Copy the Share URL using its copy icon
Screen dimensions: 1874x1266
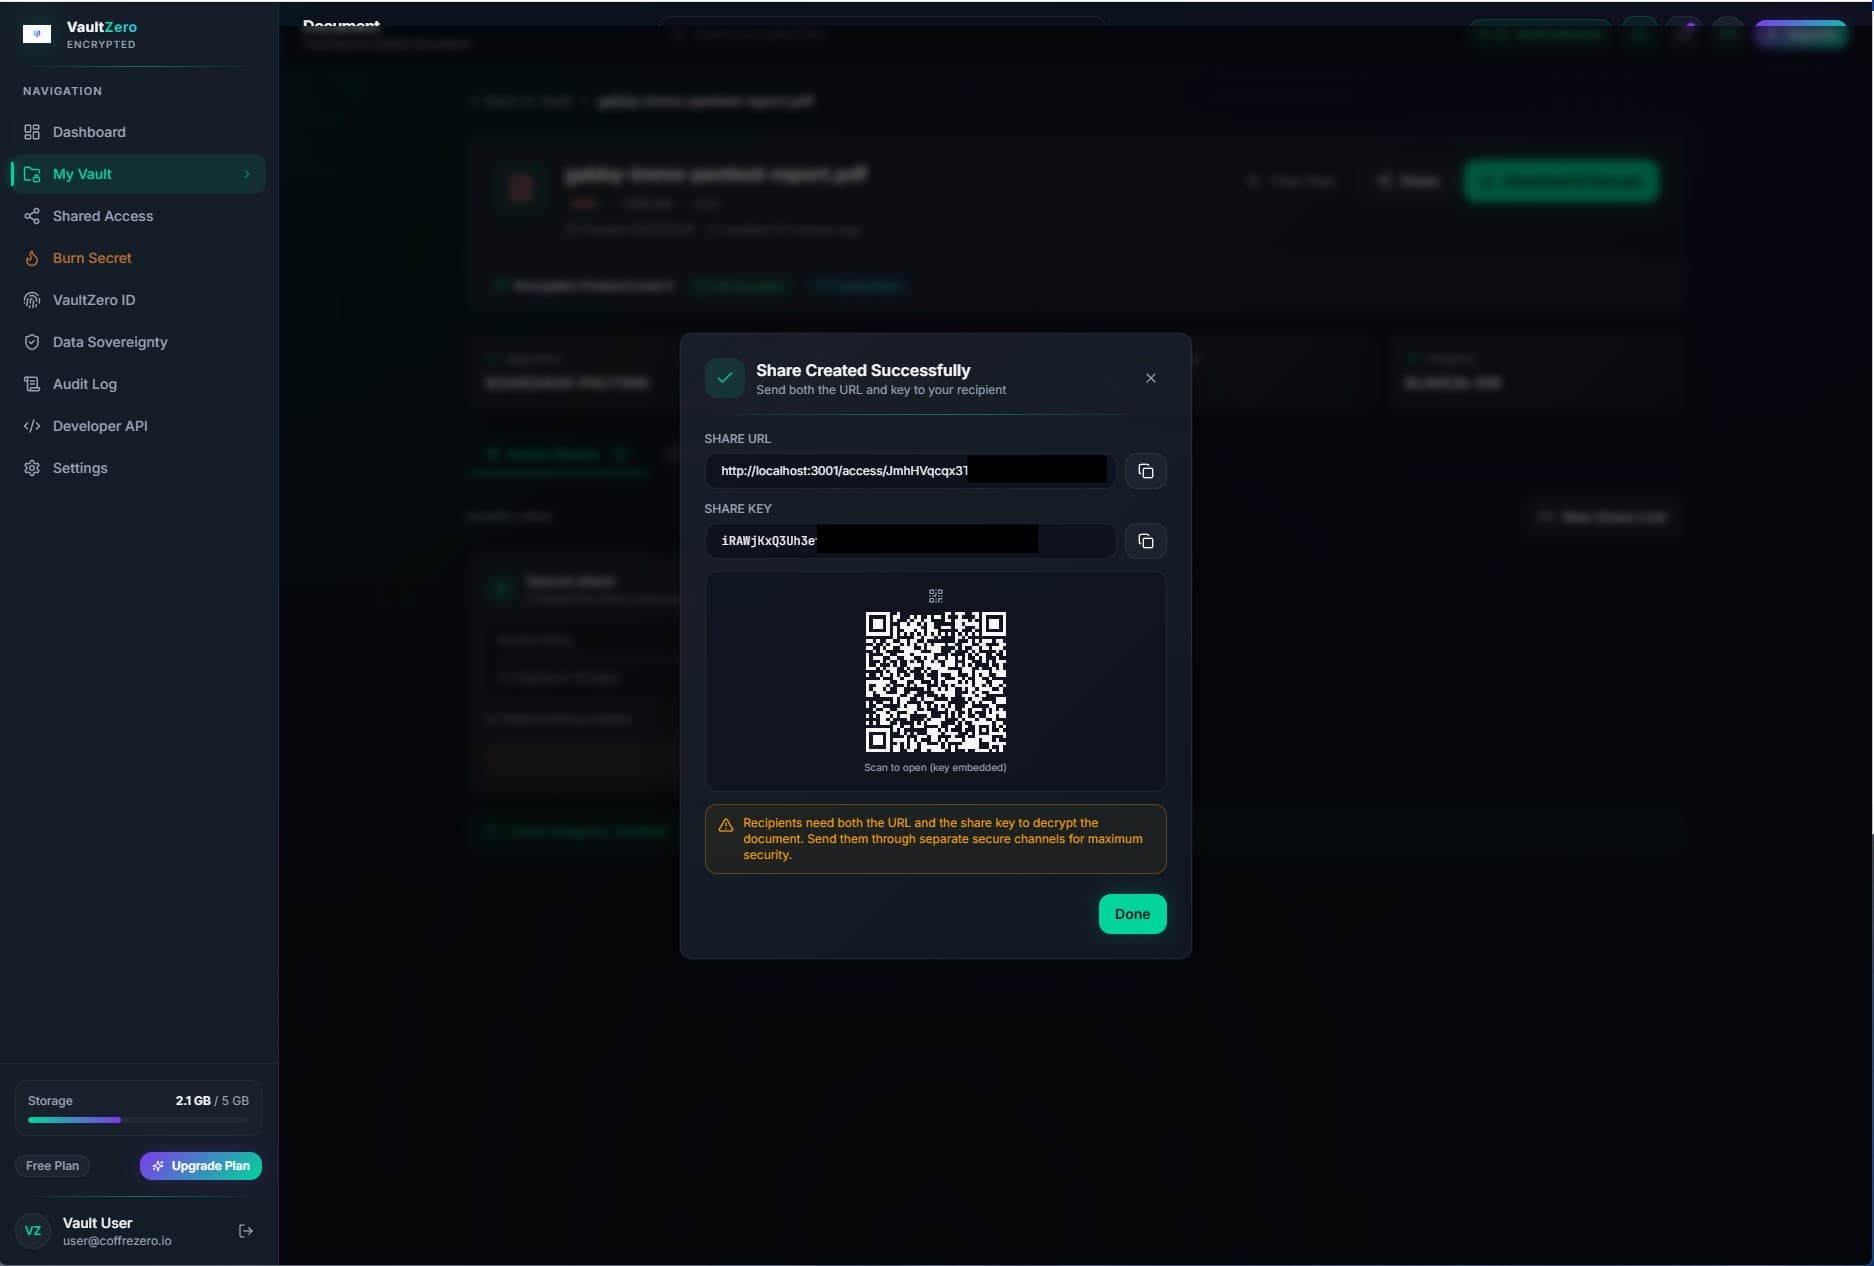1145,470
